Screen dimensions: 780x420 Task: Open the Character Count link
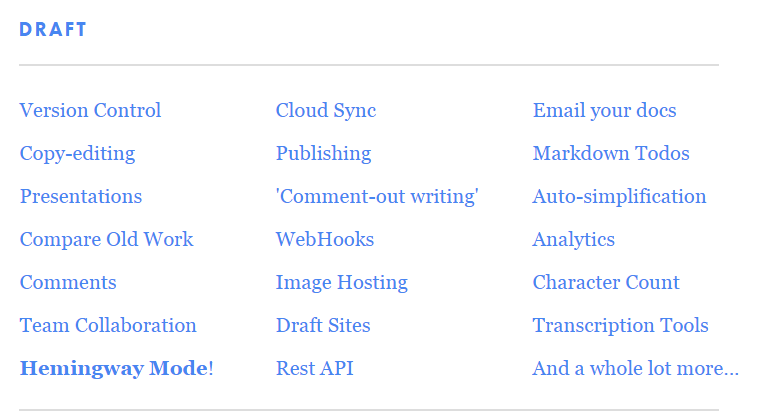point(606,283)
